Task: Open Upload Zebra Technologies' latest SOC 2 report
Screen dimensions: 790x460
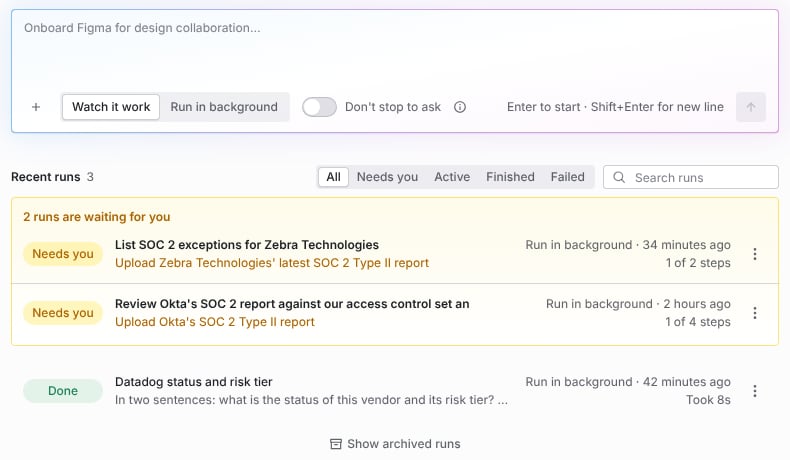Action: (272, 263)
